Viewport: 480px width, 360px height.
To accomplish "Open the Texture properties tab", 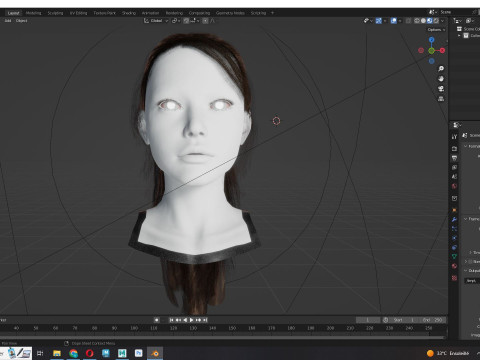I will (x=454, y=278).
